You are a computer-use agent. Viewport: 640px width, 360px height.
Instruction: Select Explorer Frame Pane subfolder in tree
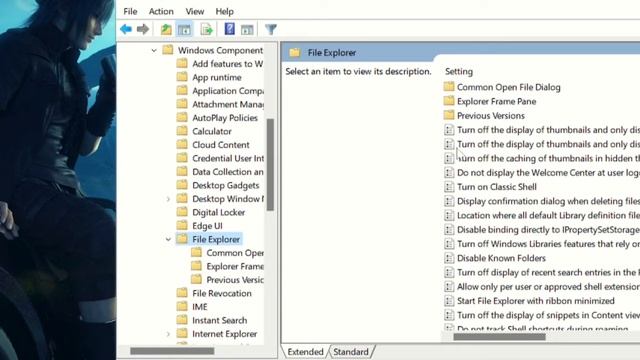tap(227, 266)
